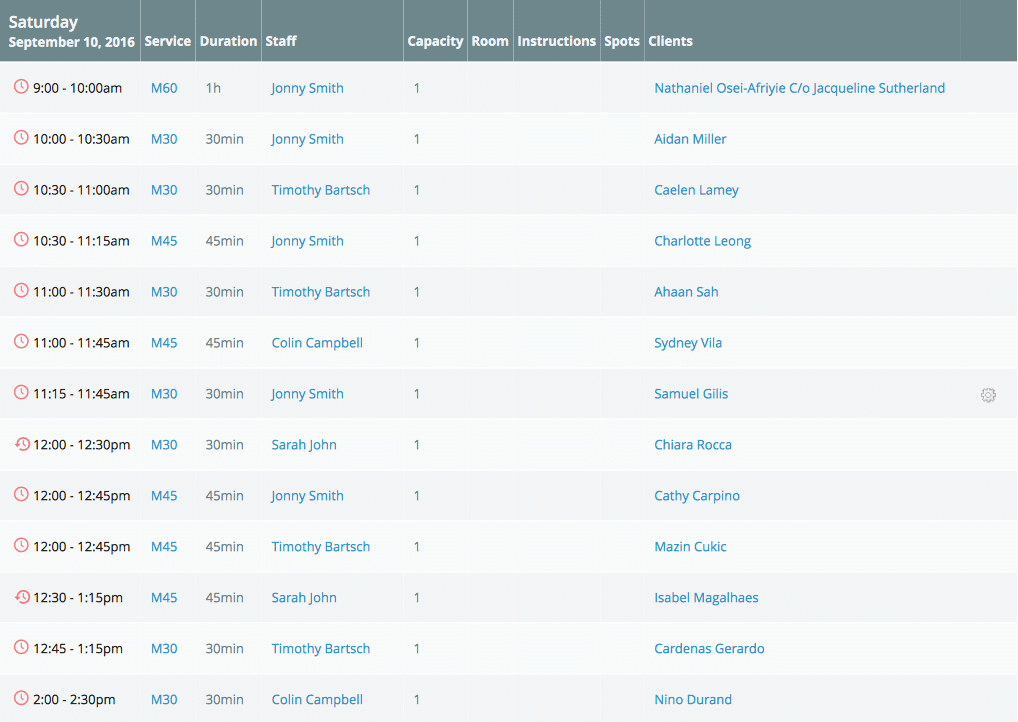
Task: Open staff Colin Campbell on the 11:00 - 11:45am row
Action: 317,343
